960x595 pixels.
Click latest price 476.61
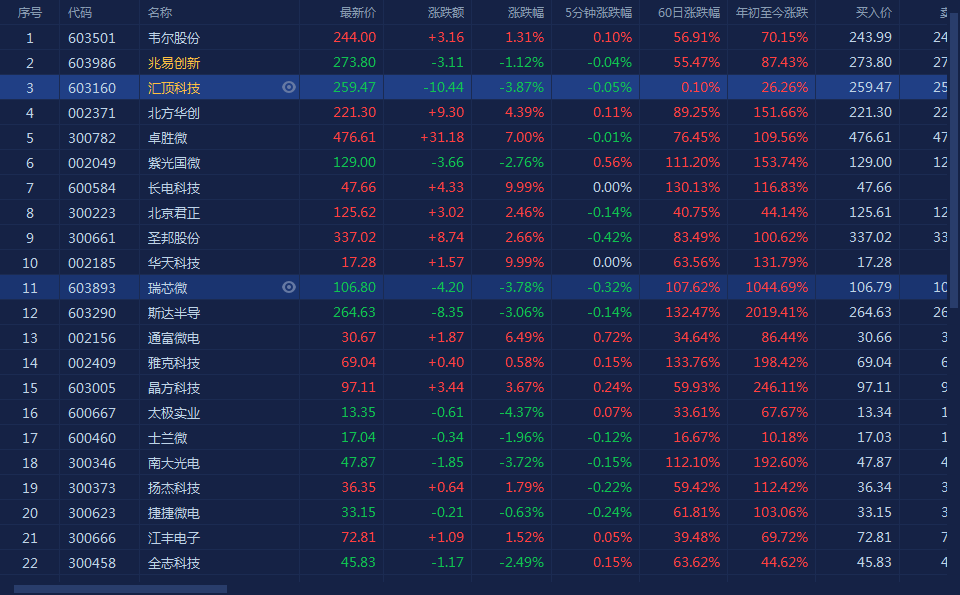click(354, 137)
